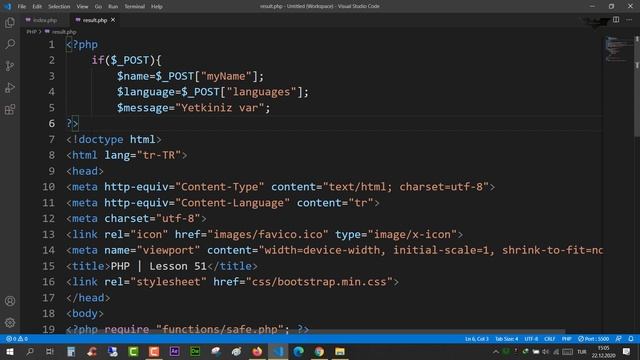
Task: Click the vertical editor scrollbar
Action: tap(637, 86)
